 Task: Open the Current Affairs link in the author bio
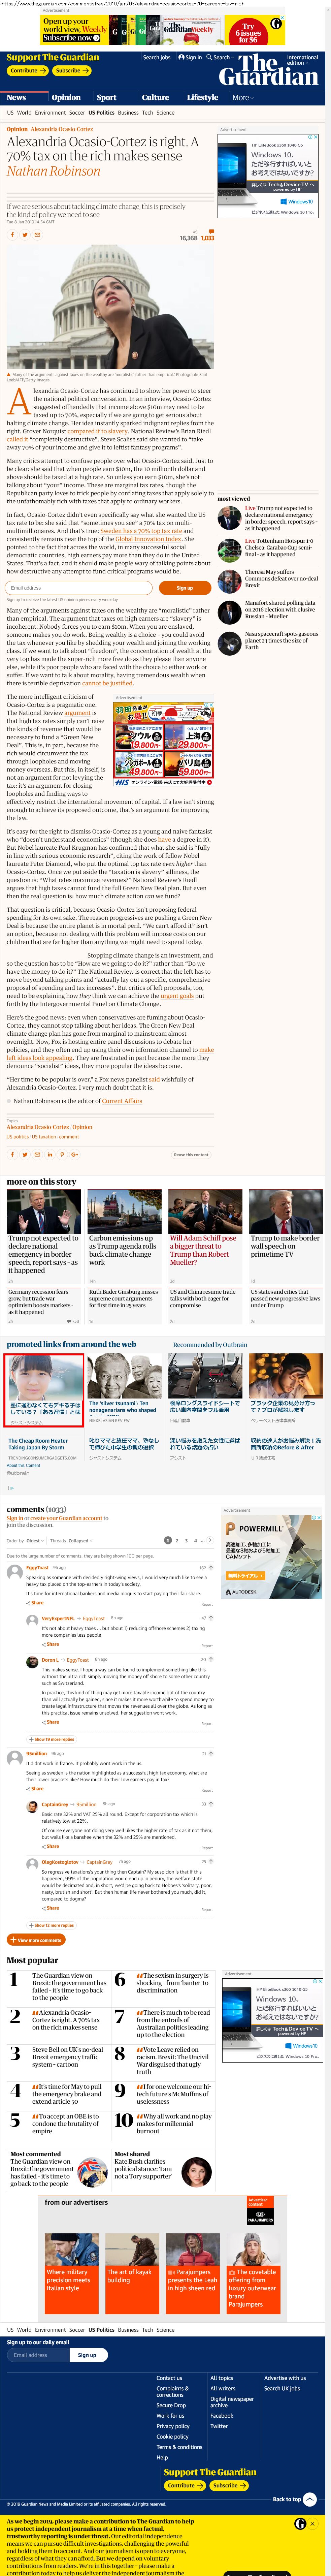click(122, 1101)
